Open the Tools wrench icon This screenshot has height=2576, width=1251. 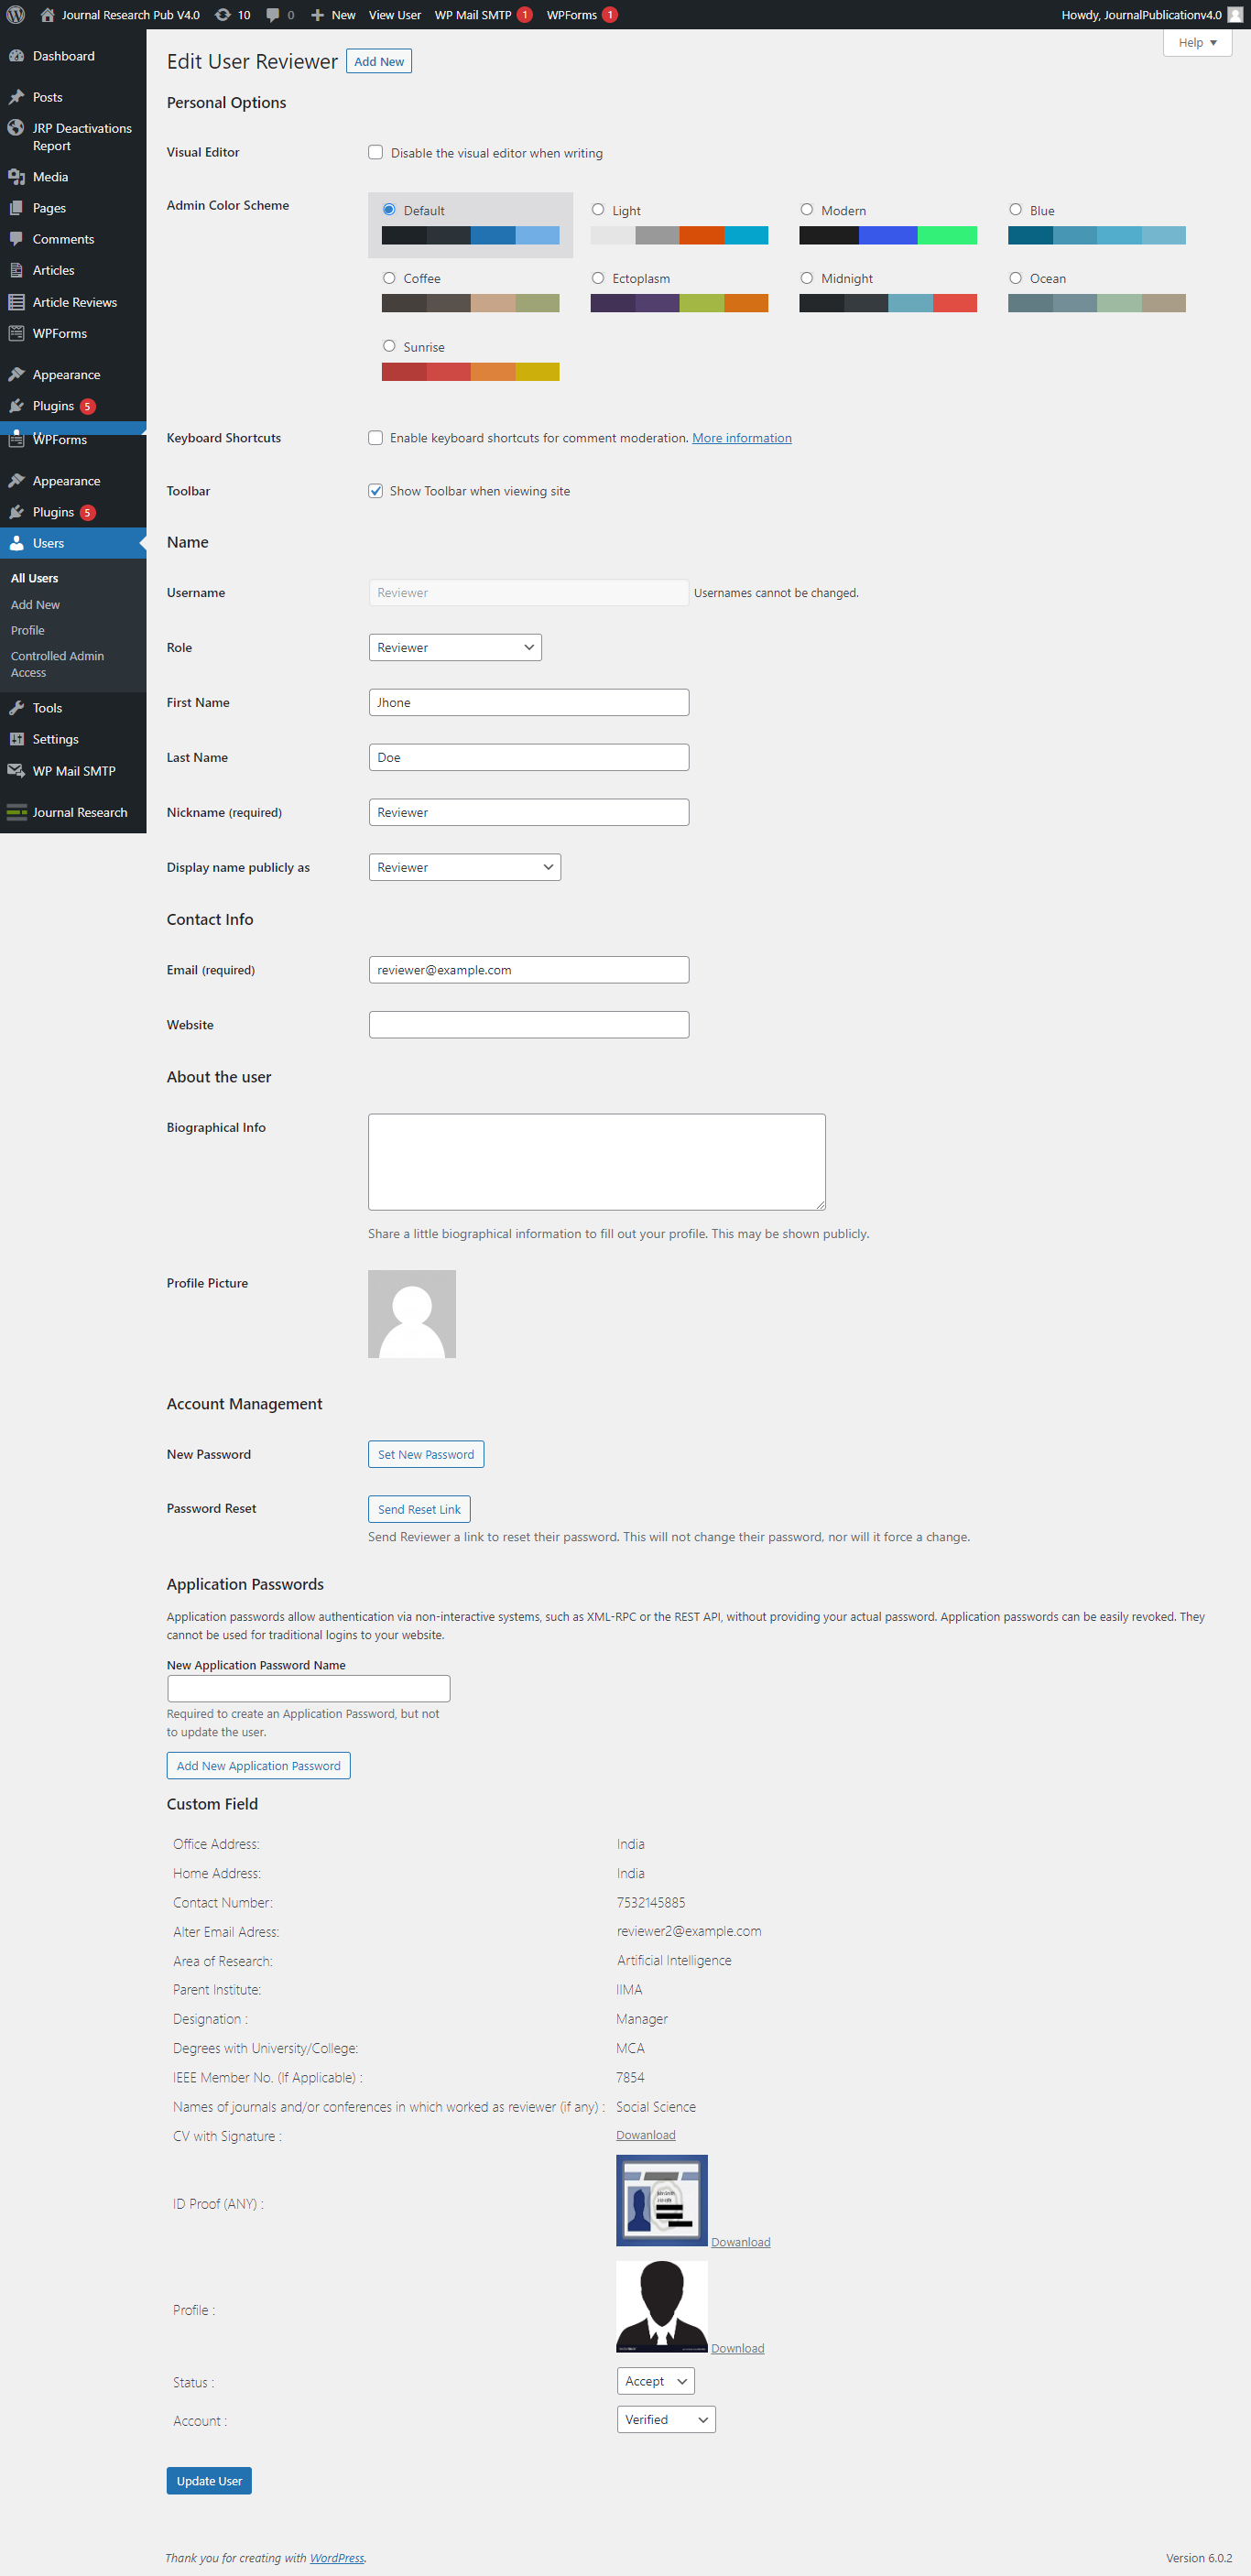click(16, 708)
